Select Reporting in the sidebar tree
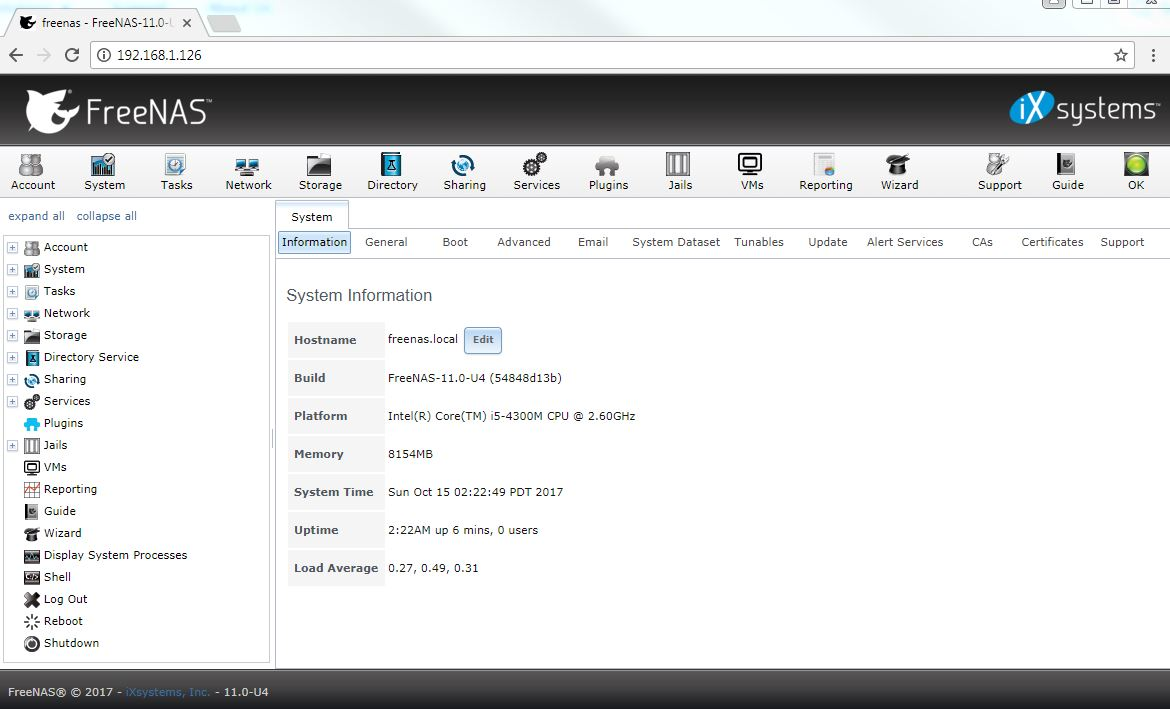 click(70, 489)
